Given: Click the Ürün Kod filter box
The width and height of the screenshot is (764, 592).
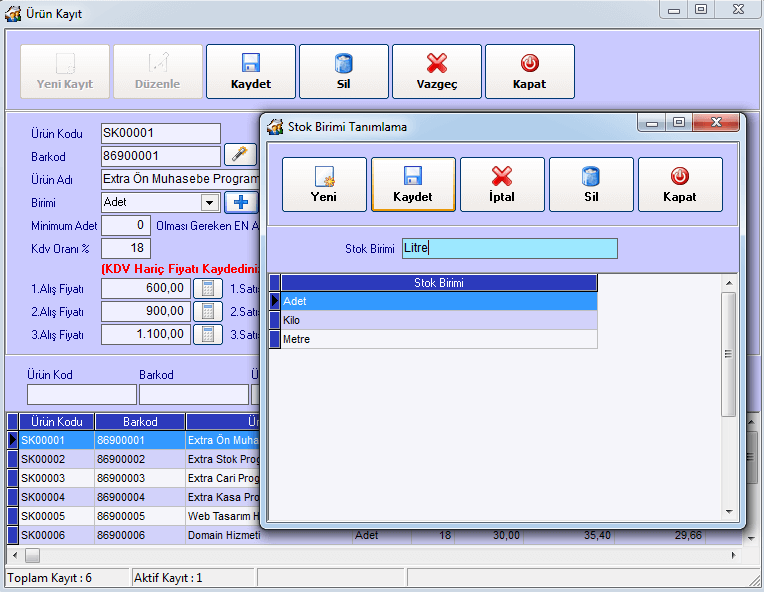Looking at the screenshot, I should [82, 394].
